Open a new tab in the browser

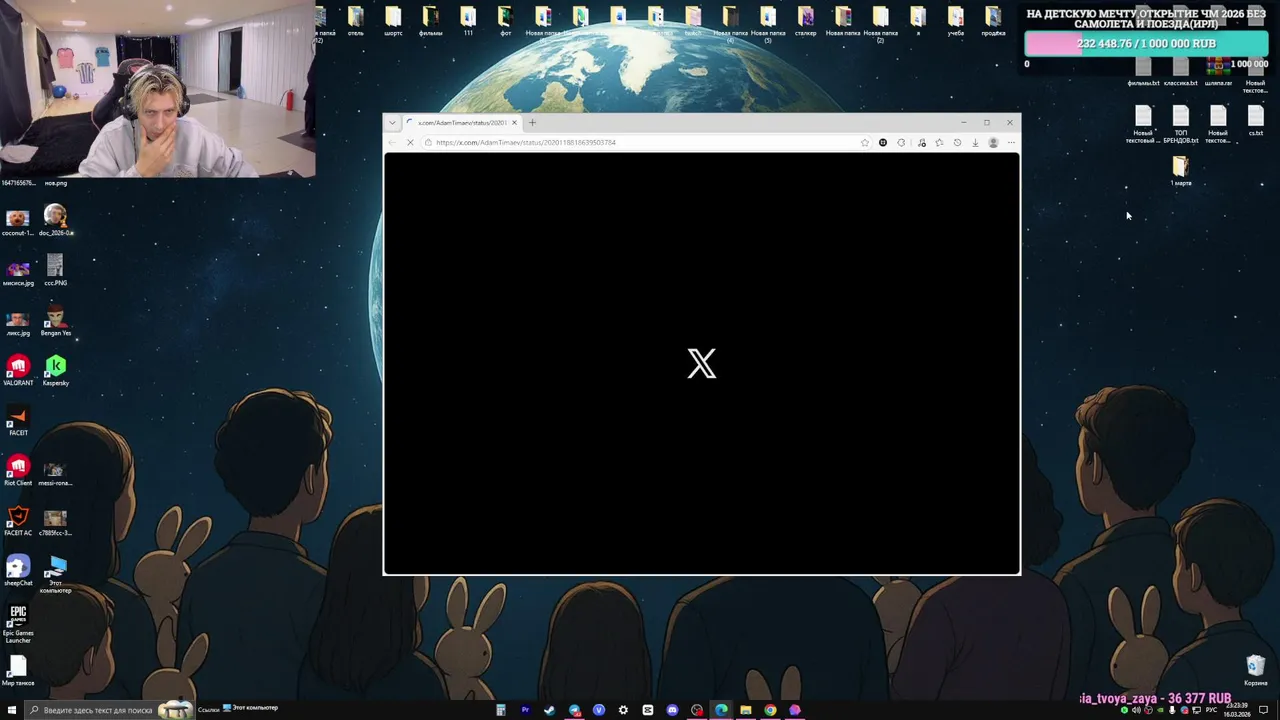pyautogui.click(x=532, y=123)
